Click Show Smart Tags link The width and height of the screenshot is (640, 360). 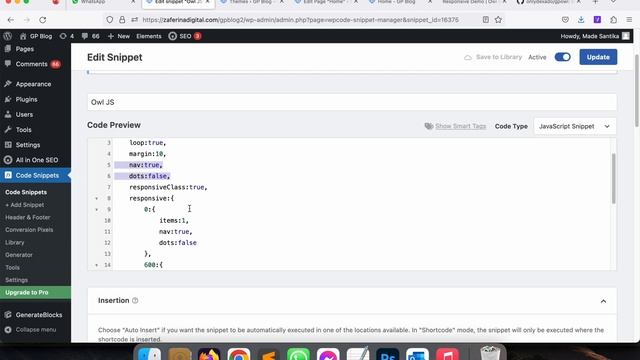pos(460,126)
